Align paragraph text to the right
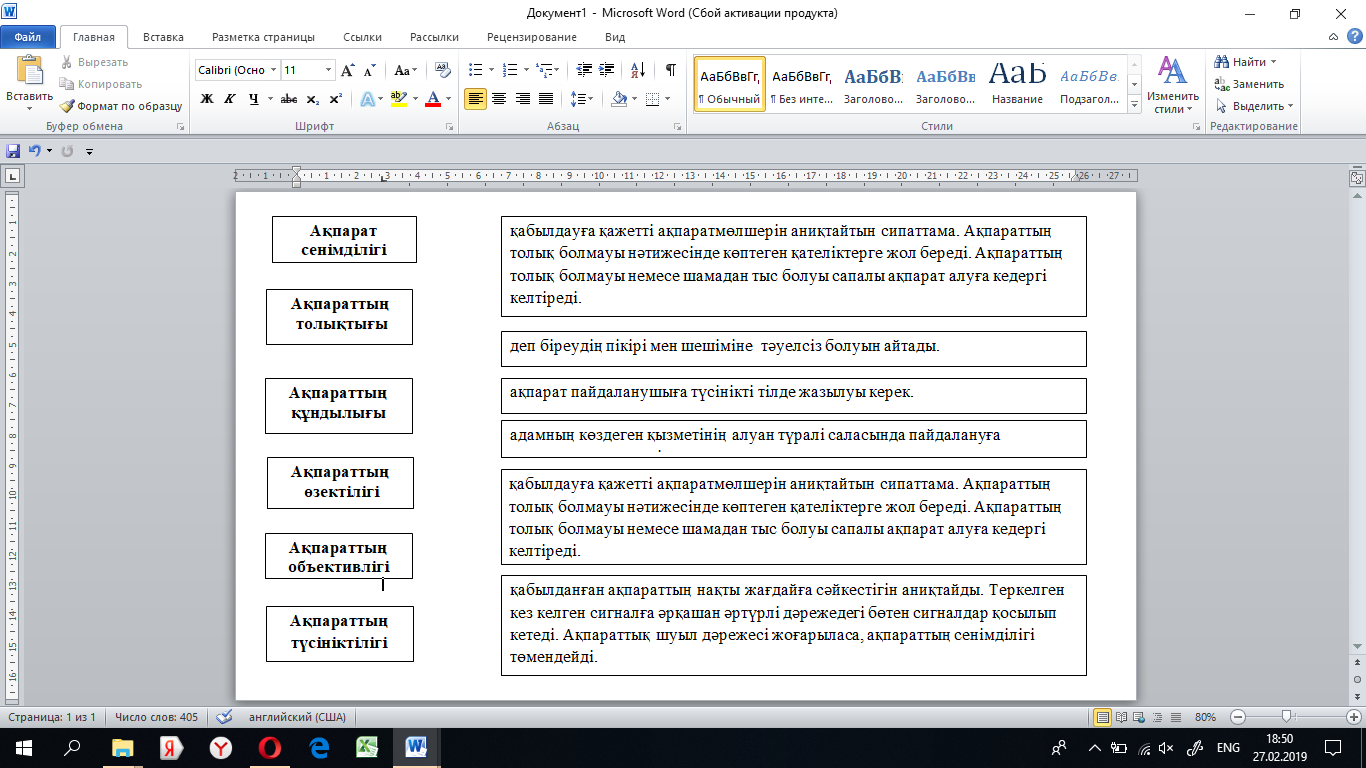 522,99
